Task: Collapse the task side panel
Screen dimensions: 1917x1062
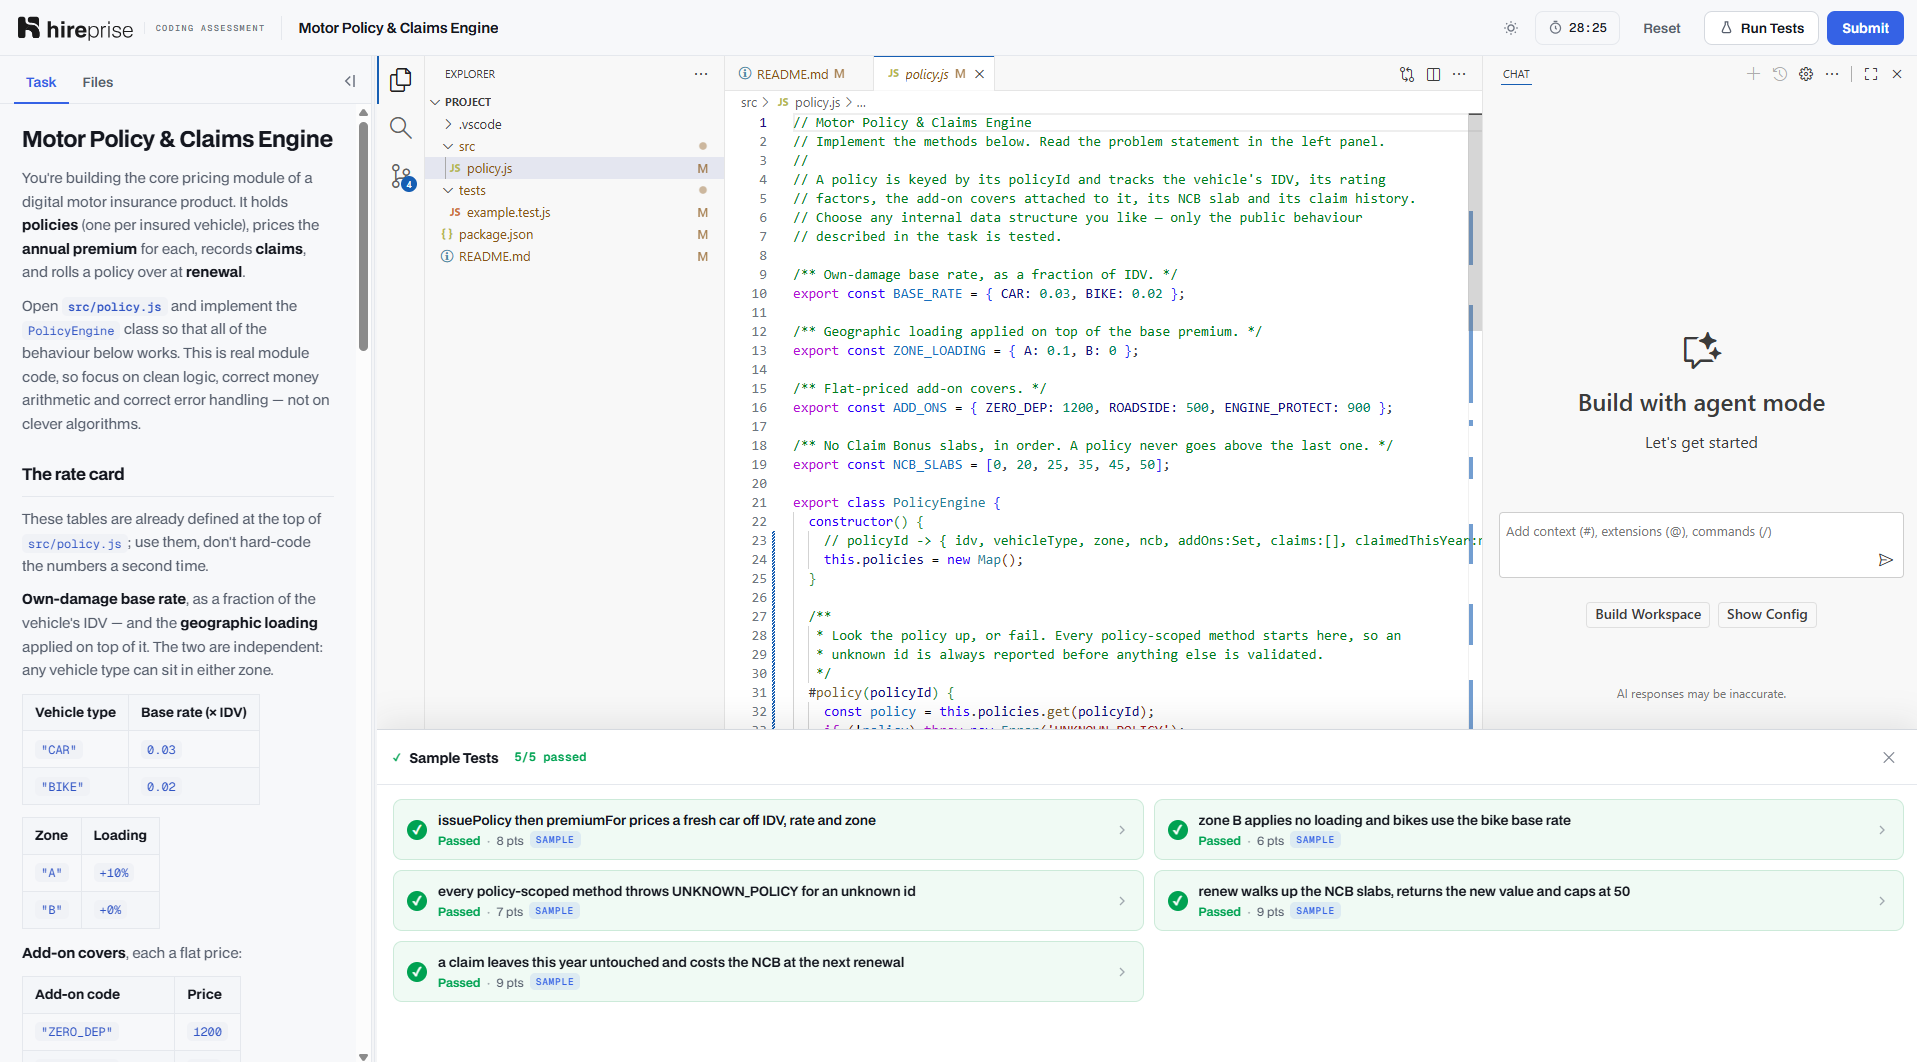Action: click(350, 82)
